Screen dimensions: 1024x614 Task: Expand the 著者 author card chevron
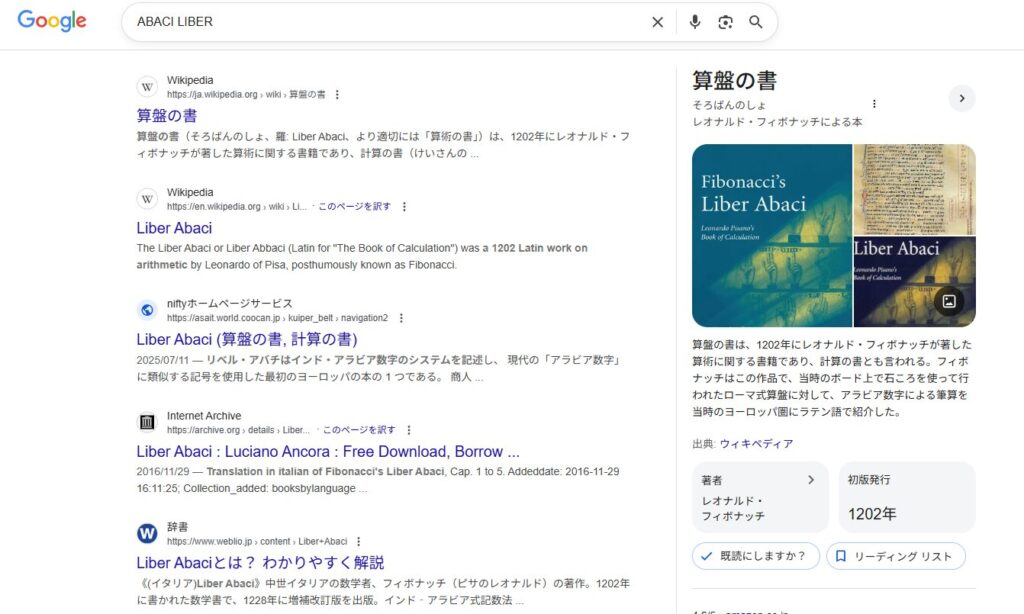(x=811, y=480)
